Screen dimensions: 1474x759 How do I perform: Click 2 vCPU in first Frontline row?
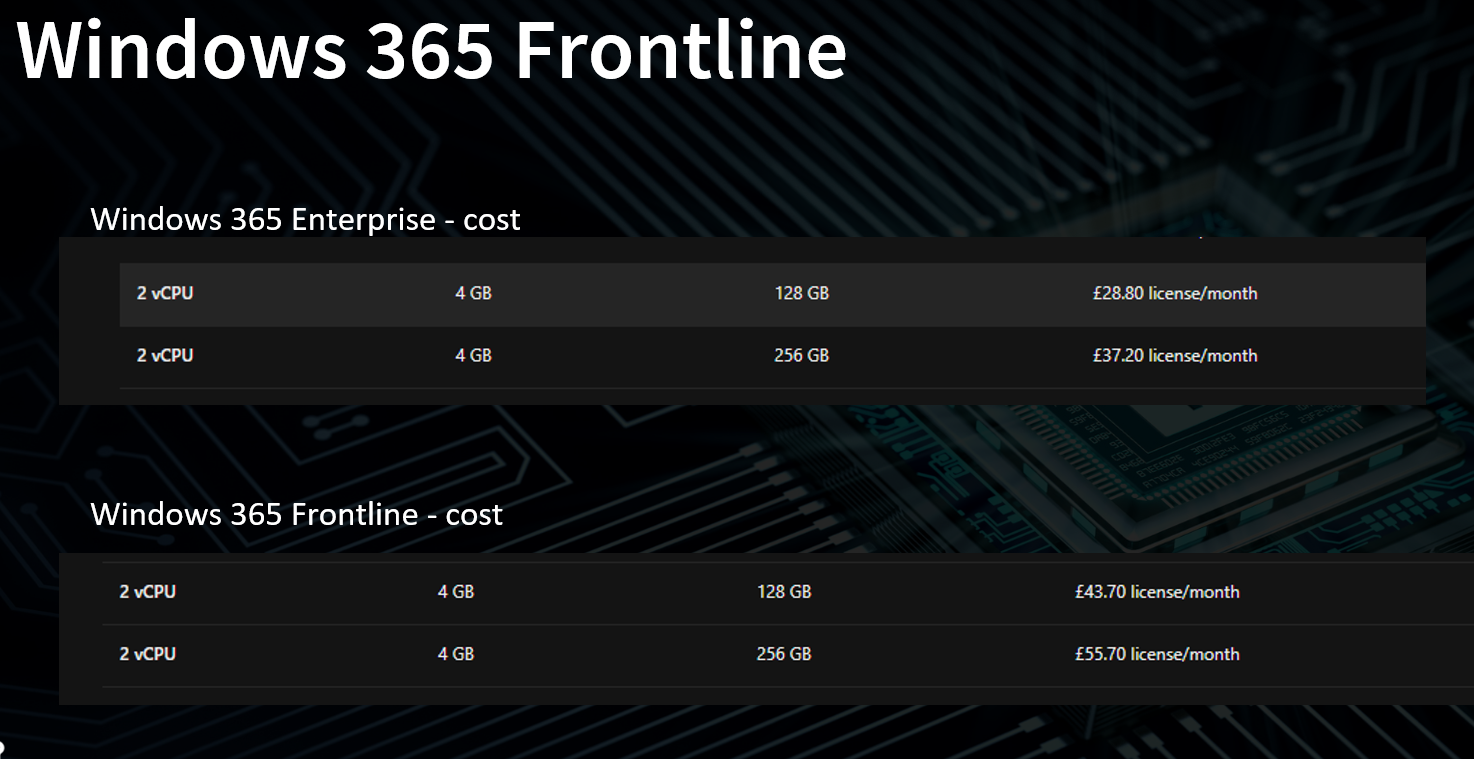148,592
